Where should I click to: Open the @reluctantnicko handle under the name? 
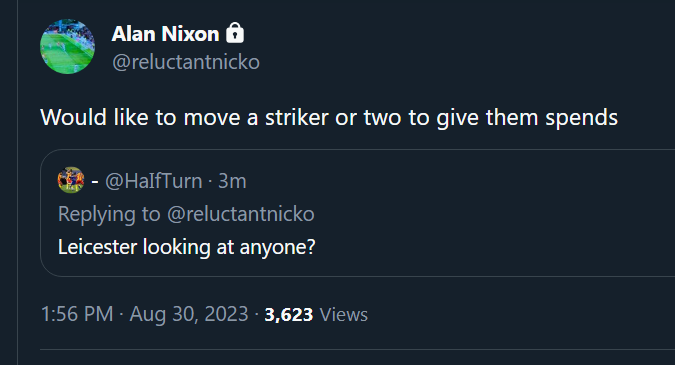coord(186,62)
